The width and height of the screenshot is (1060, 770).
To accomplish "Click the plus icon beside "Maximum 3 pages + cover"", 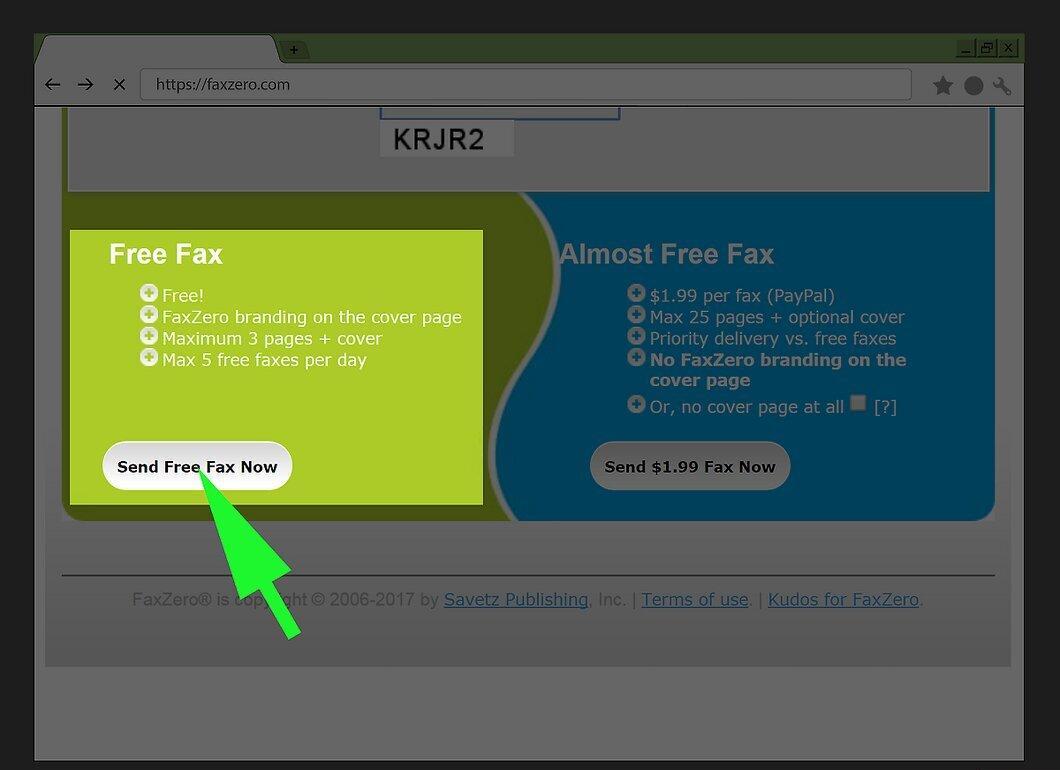I will (x=149, y=336).
